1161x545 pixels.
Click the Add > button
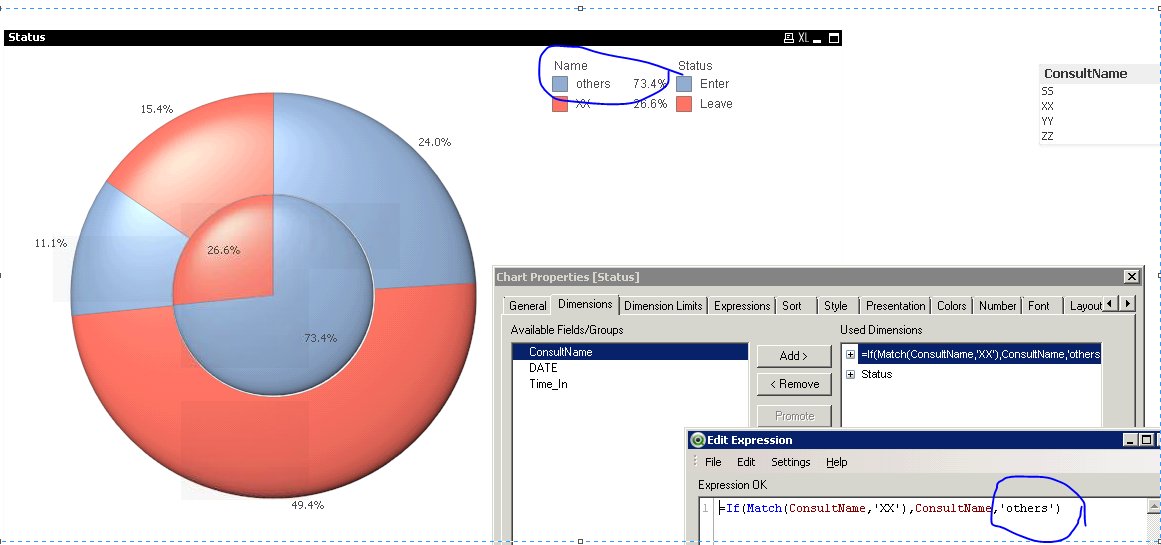point(794,356)
